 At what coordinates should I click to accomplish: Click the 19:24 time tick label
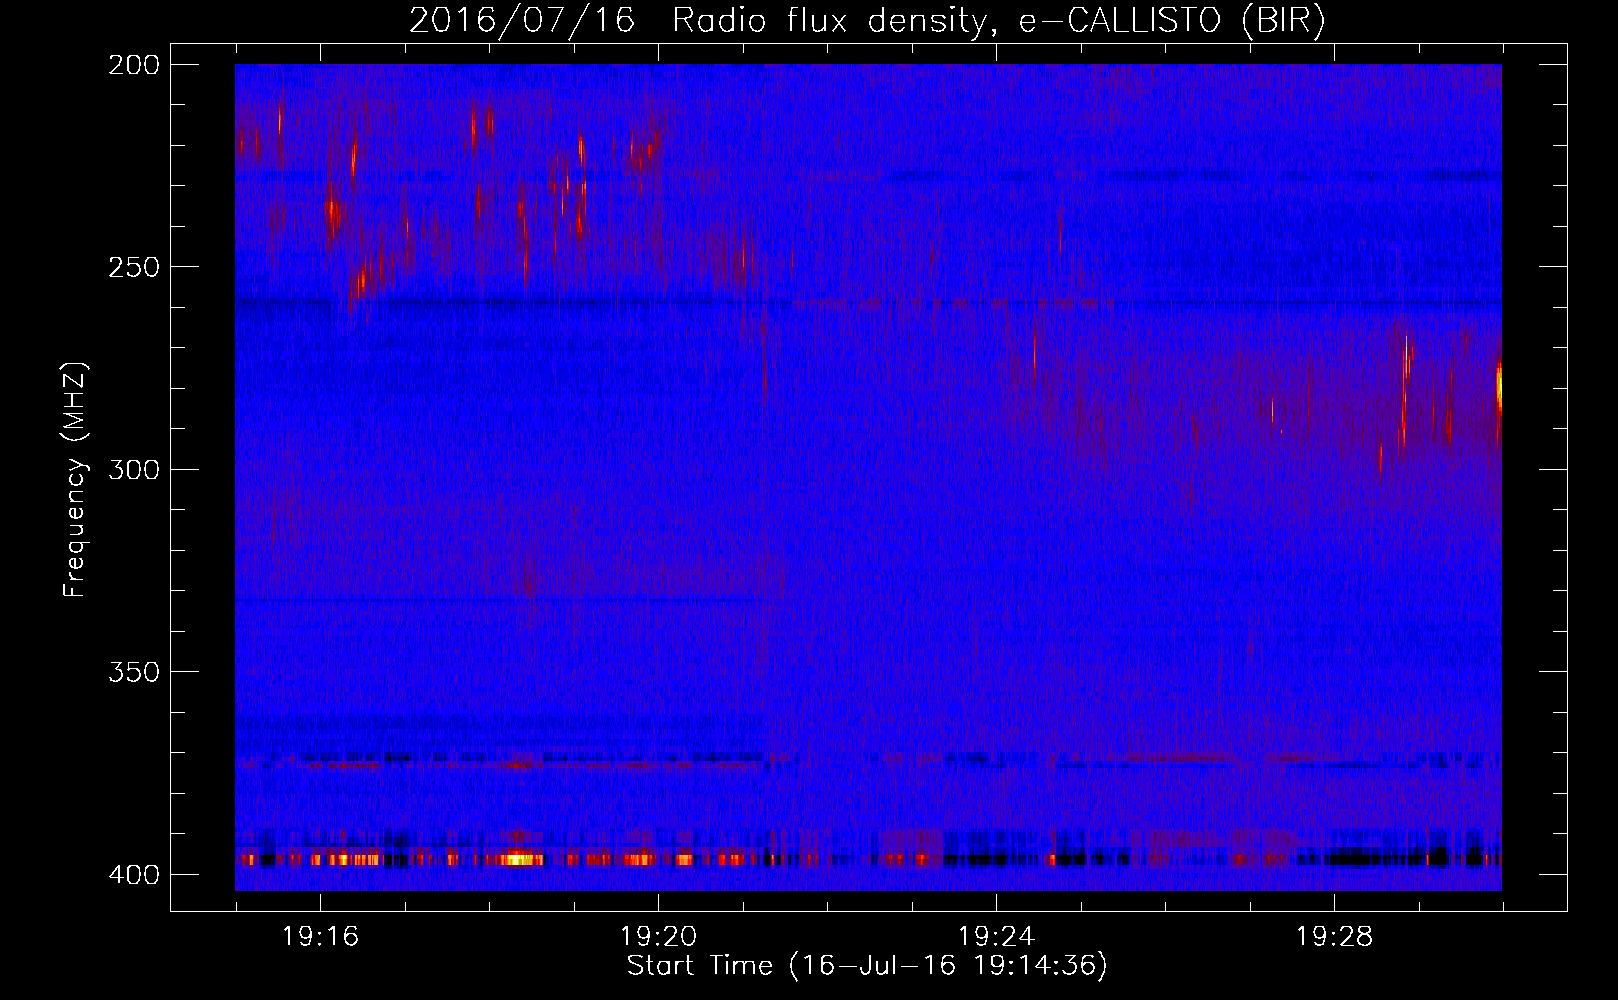point(996,937)
